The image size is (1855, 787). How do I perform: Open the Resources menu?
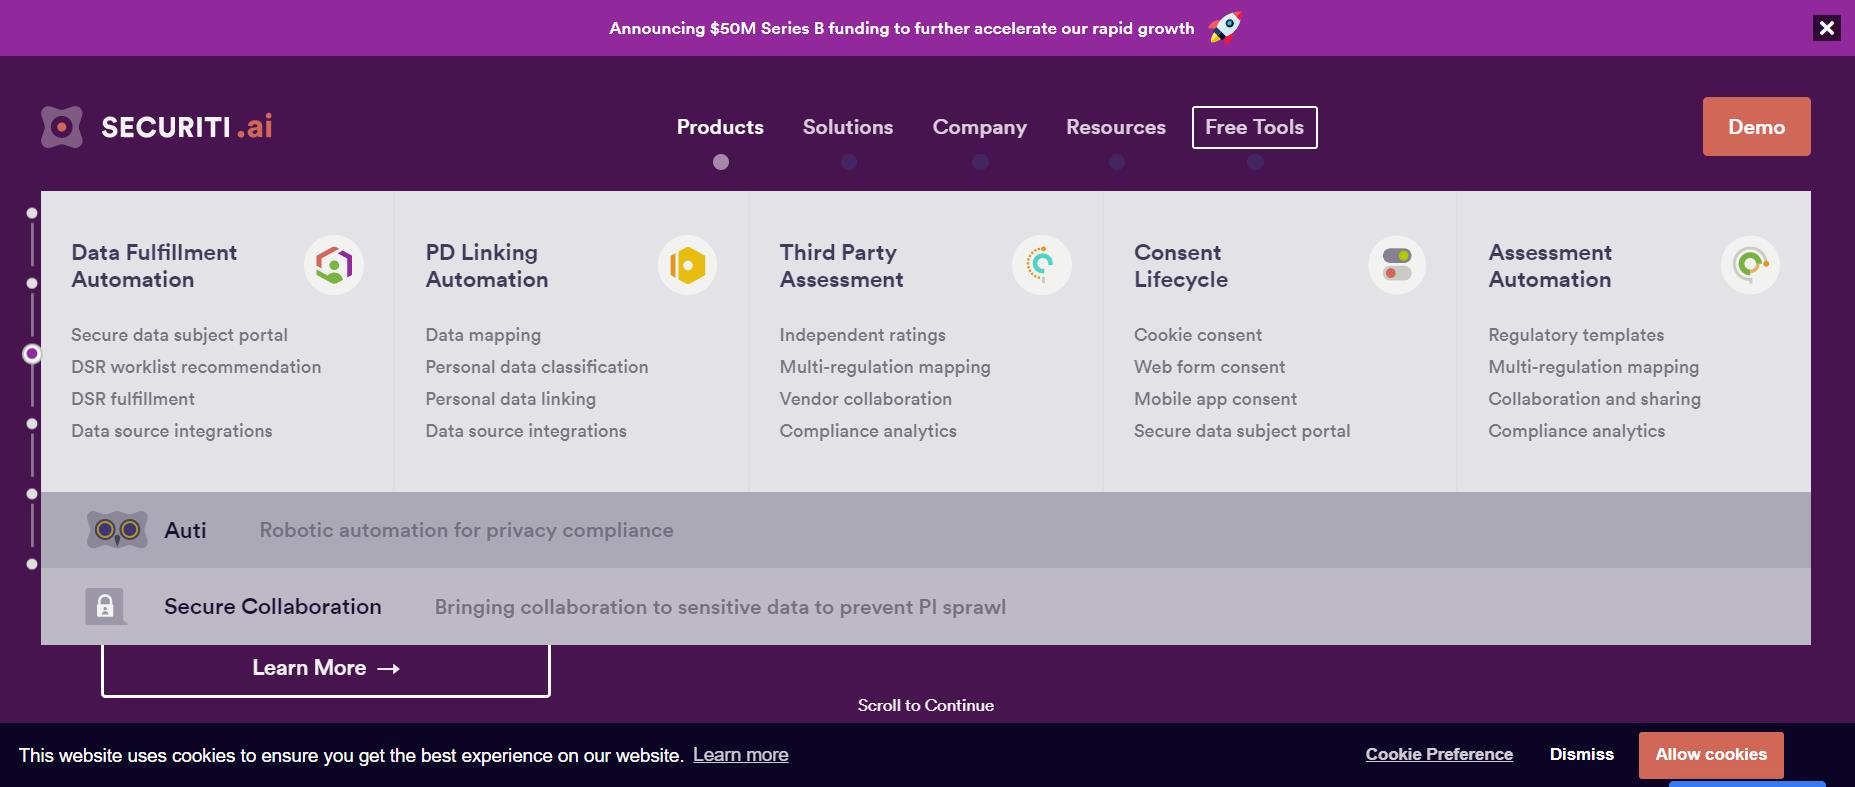[x=1116, y=127]
